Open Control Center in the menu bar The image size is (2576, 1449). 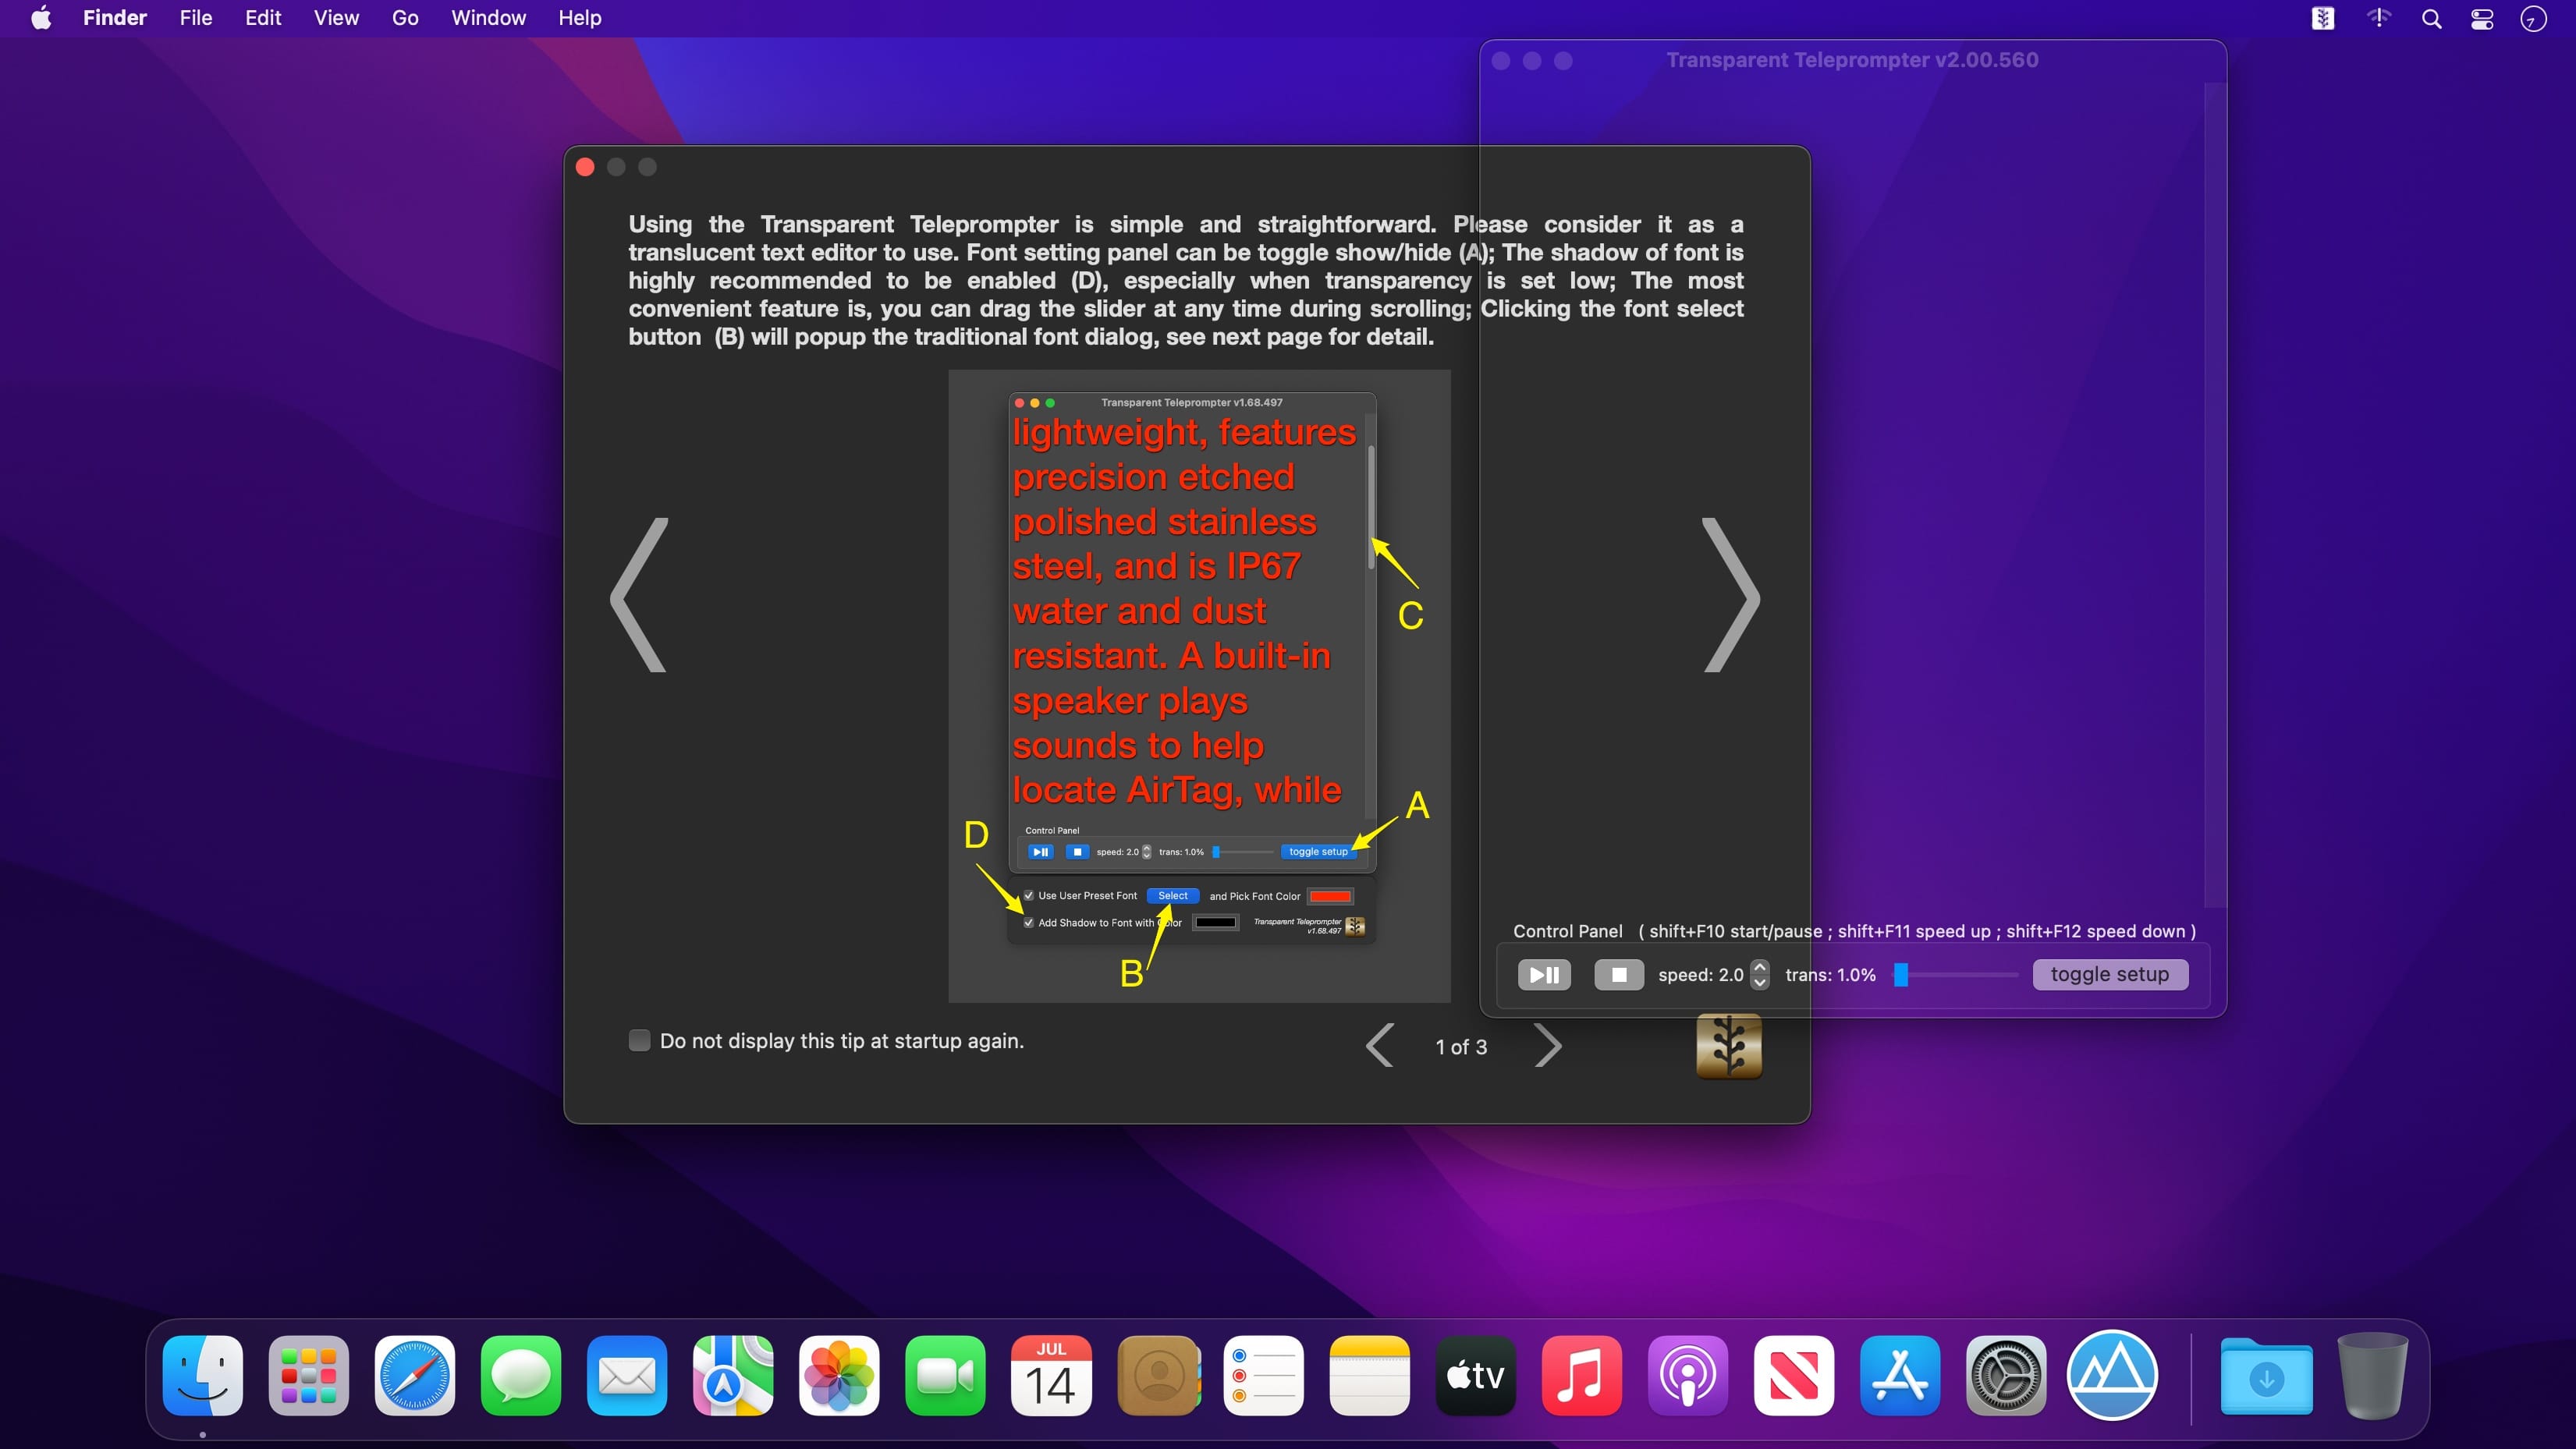tap(2482, 18)
